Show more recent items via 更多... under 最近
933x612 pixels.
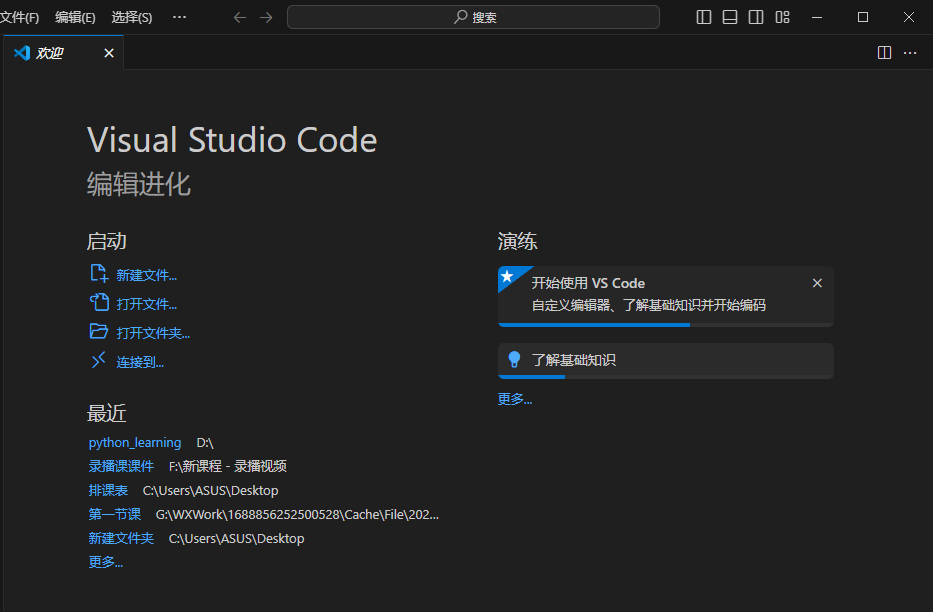click(105, 562)
